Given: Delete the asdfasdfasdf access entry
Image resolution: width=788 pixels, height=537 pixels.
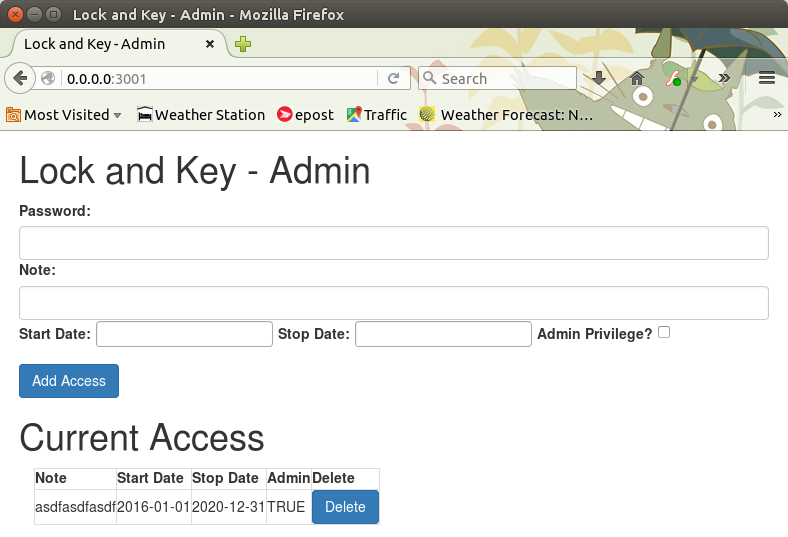Looking at the screenshot, I should point(345,507).
